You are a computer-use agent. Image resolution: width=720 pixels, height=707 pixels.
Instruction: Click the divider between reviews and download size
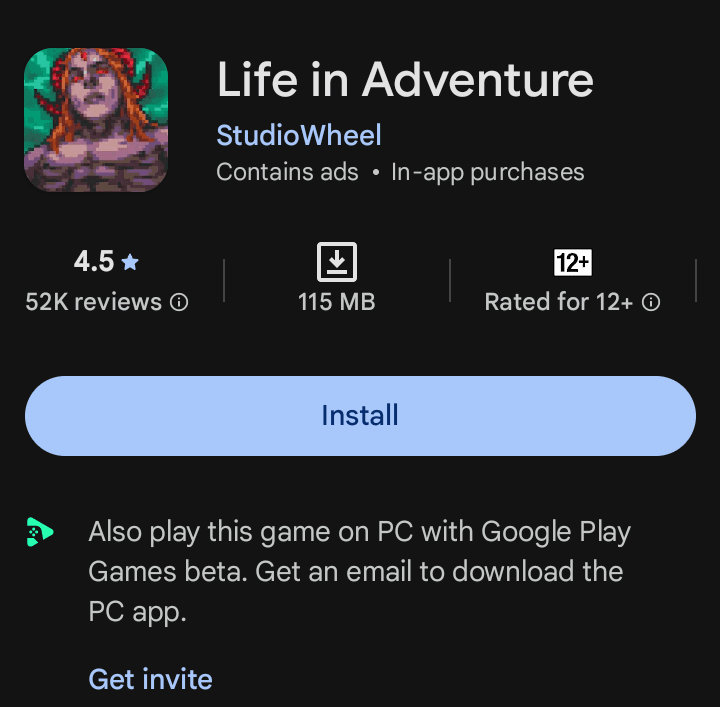tap(224, 280)
